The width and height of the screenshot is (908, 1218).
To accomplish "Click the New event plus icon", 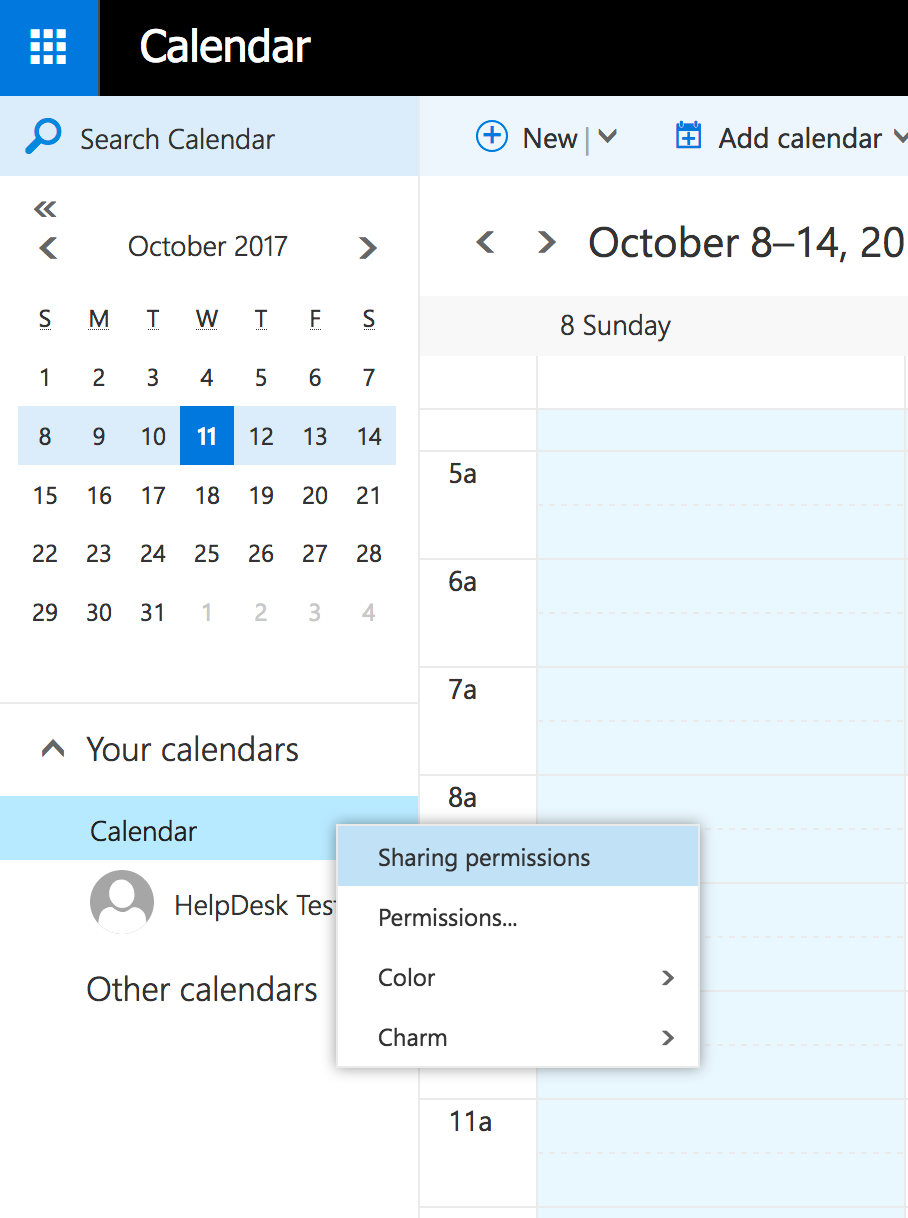I will 491,137.
